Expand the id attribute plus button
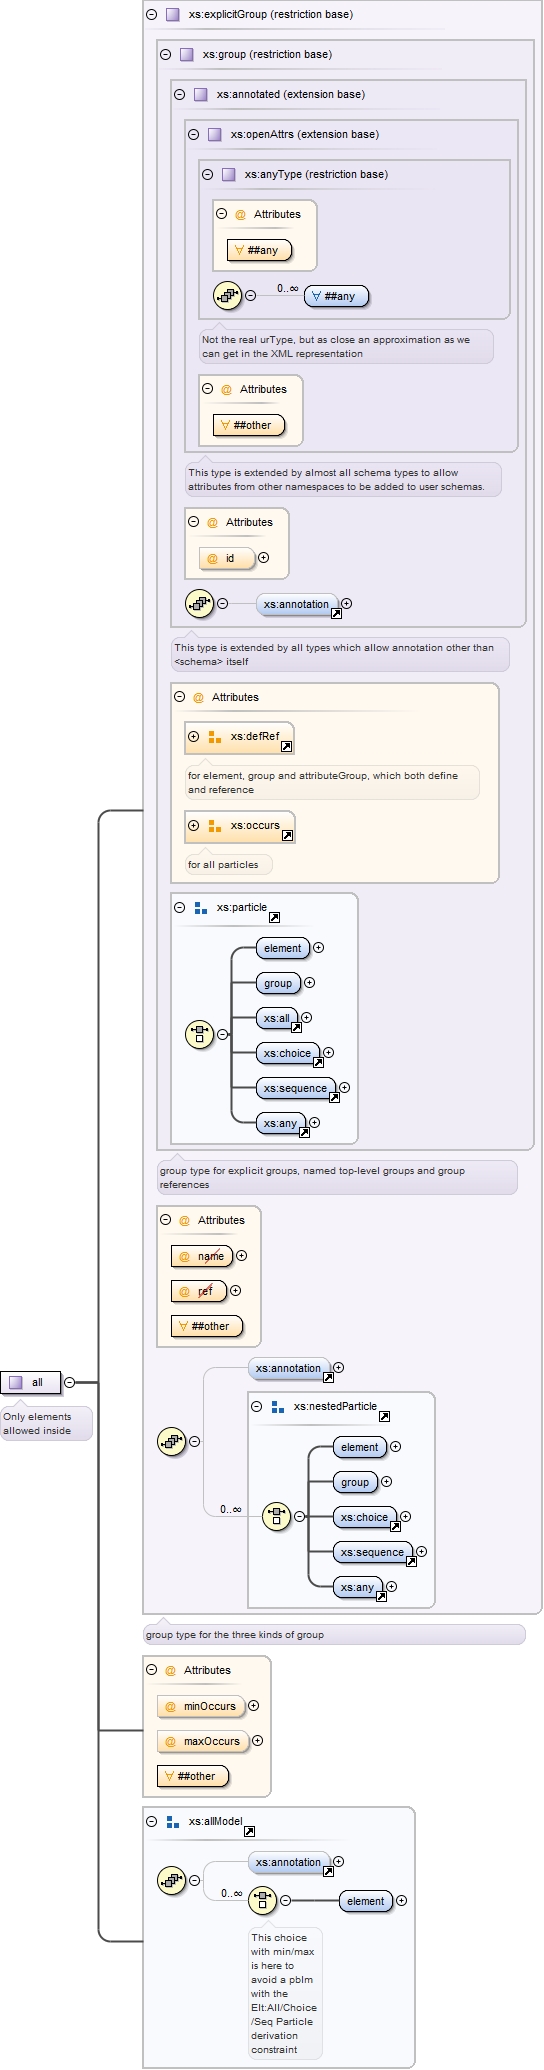 pyautogui.click(x=264, y=558)
